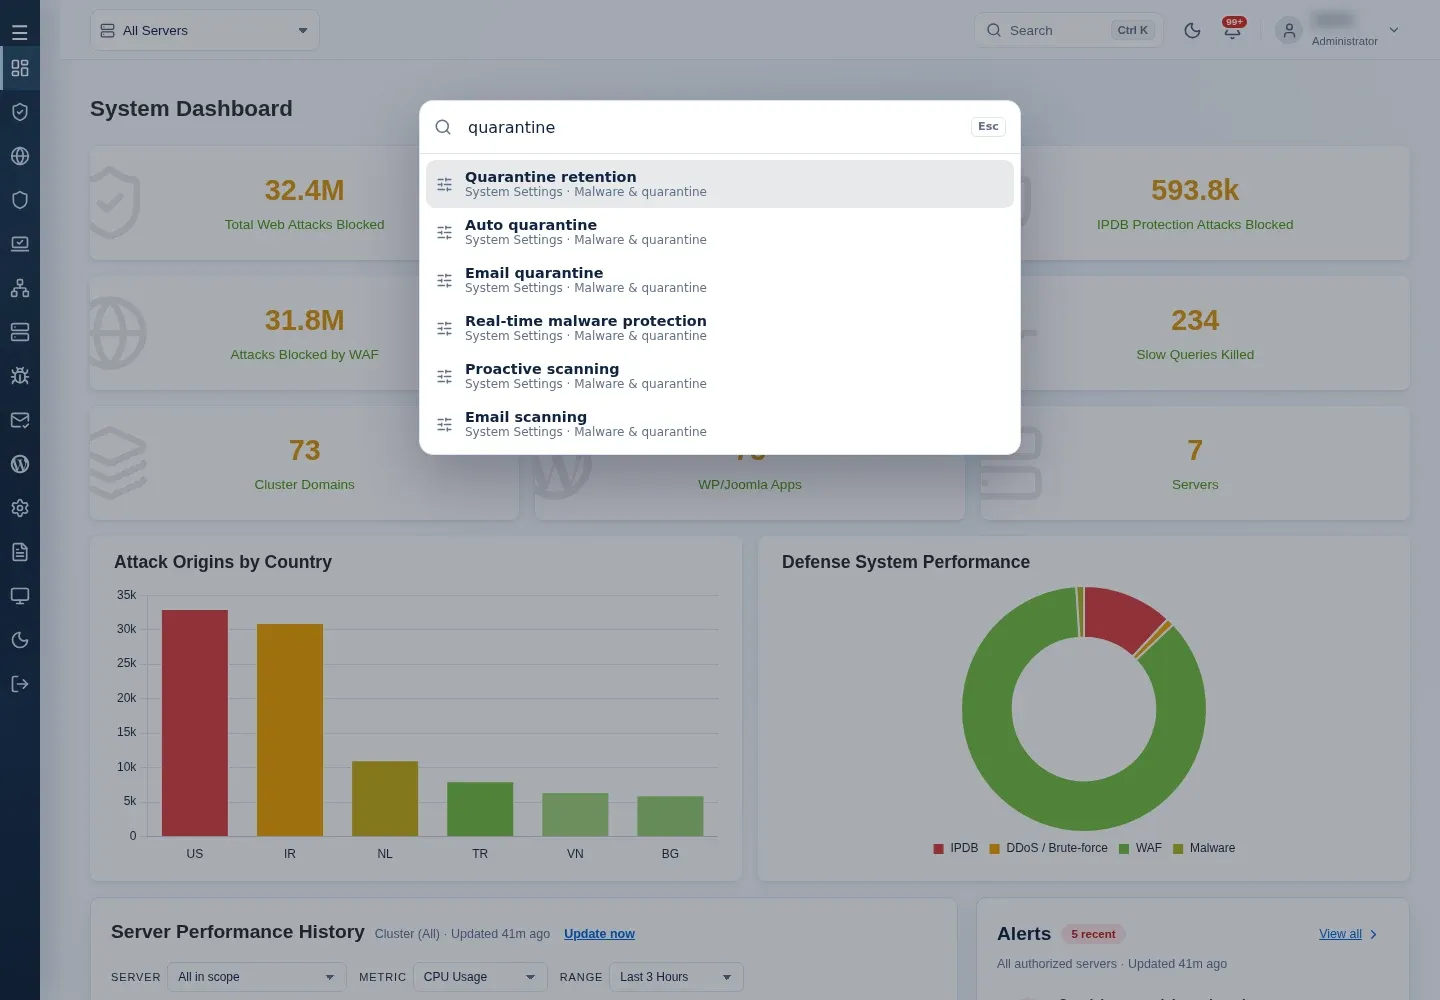Screen dimensions: 1440x1000
Task: Click the WAF legend color swatch
Action: (x=1124, y=849)
